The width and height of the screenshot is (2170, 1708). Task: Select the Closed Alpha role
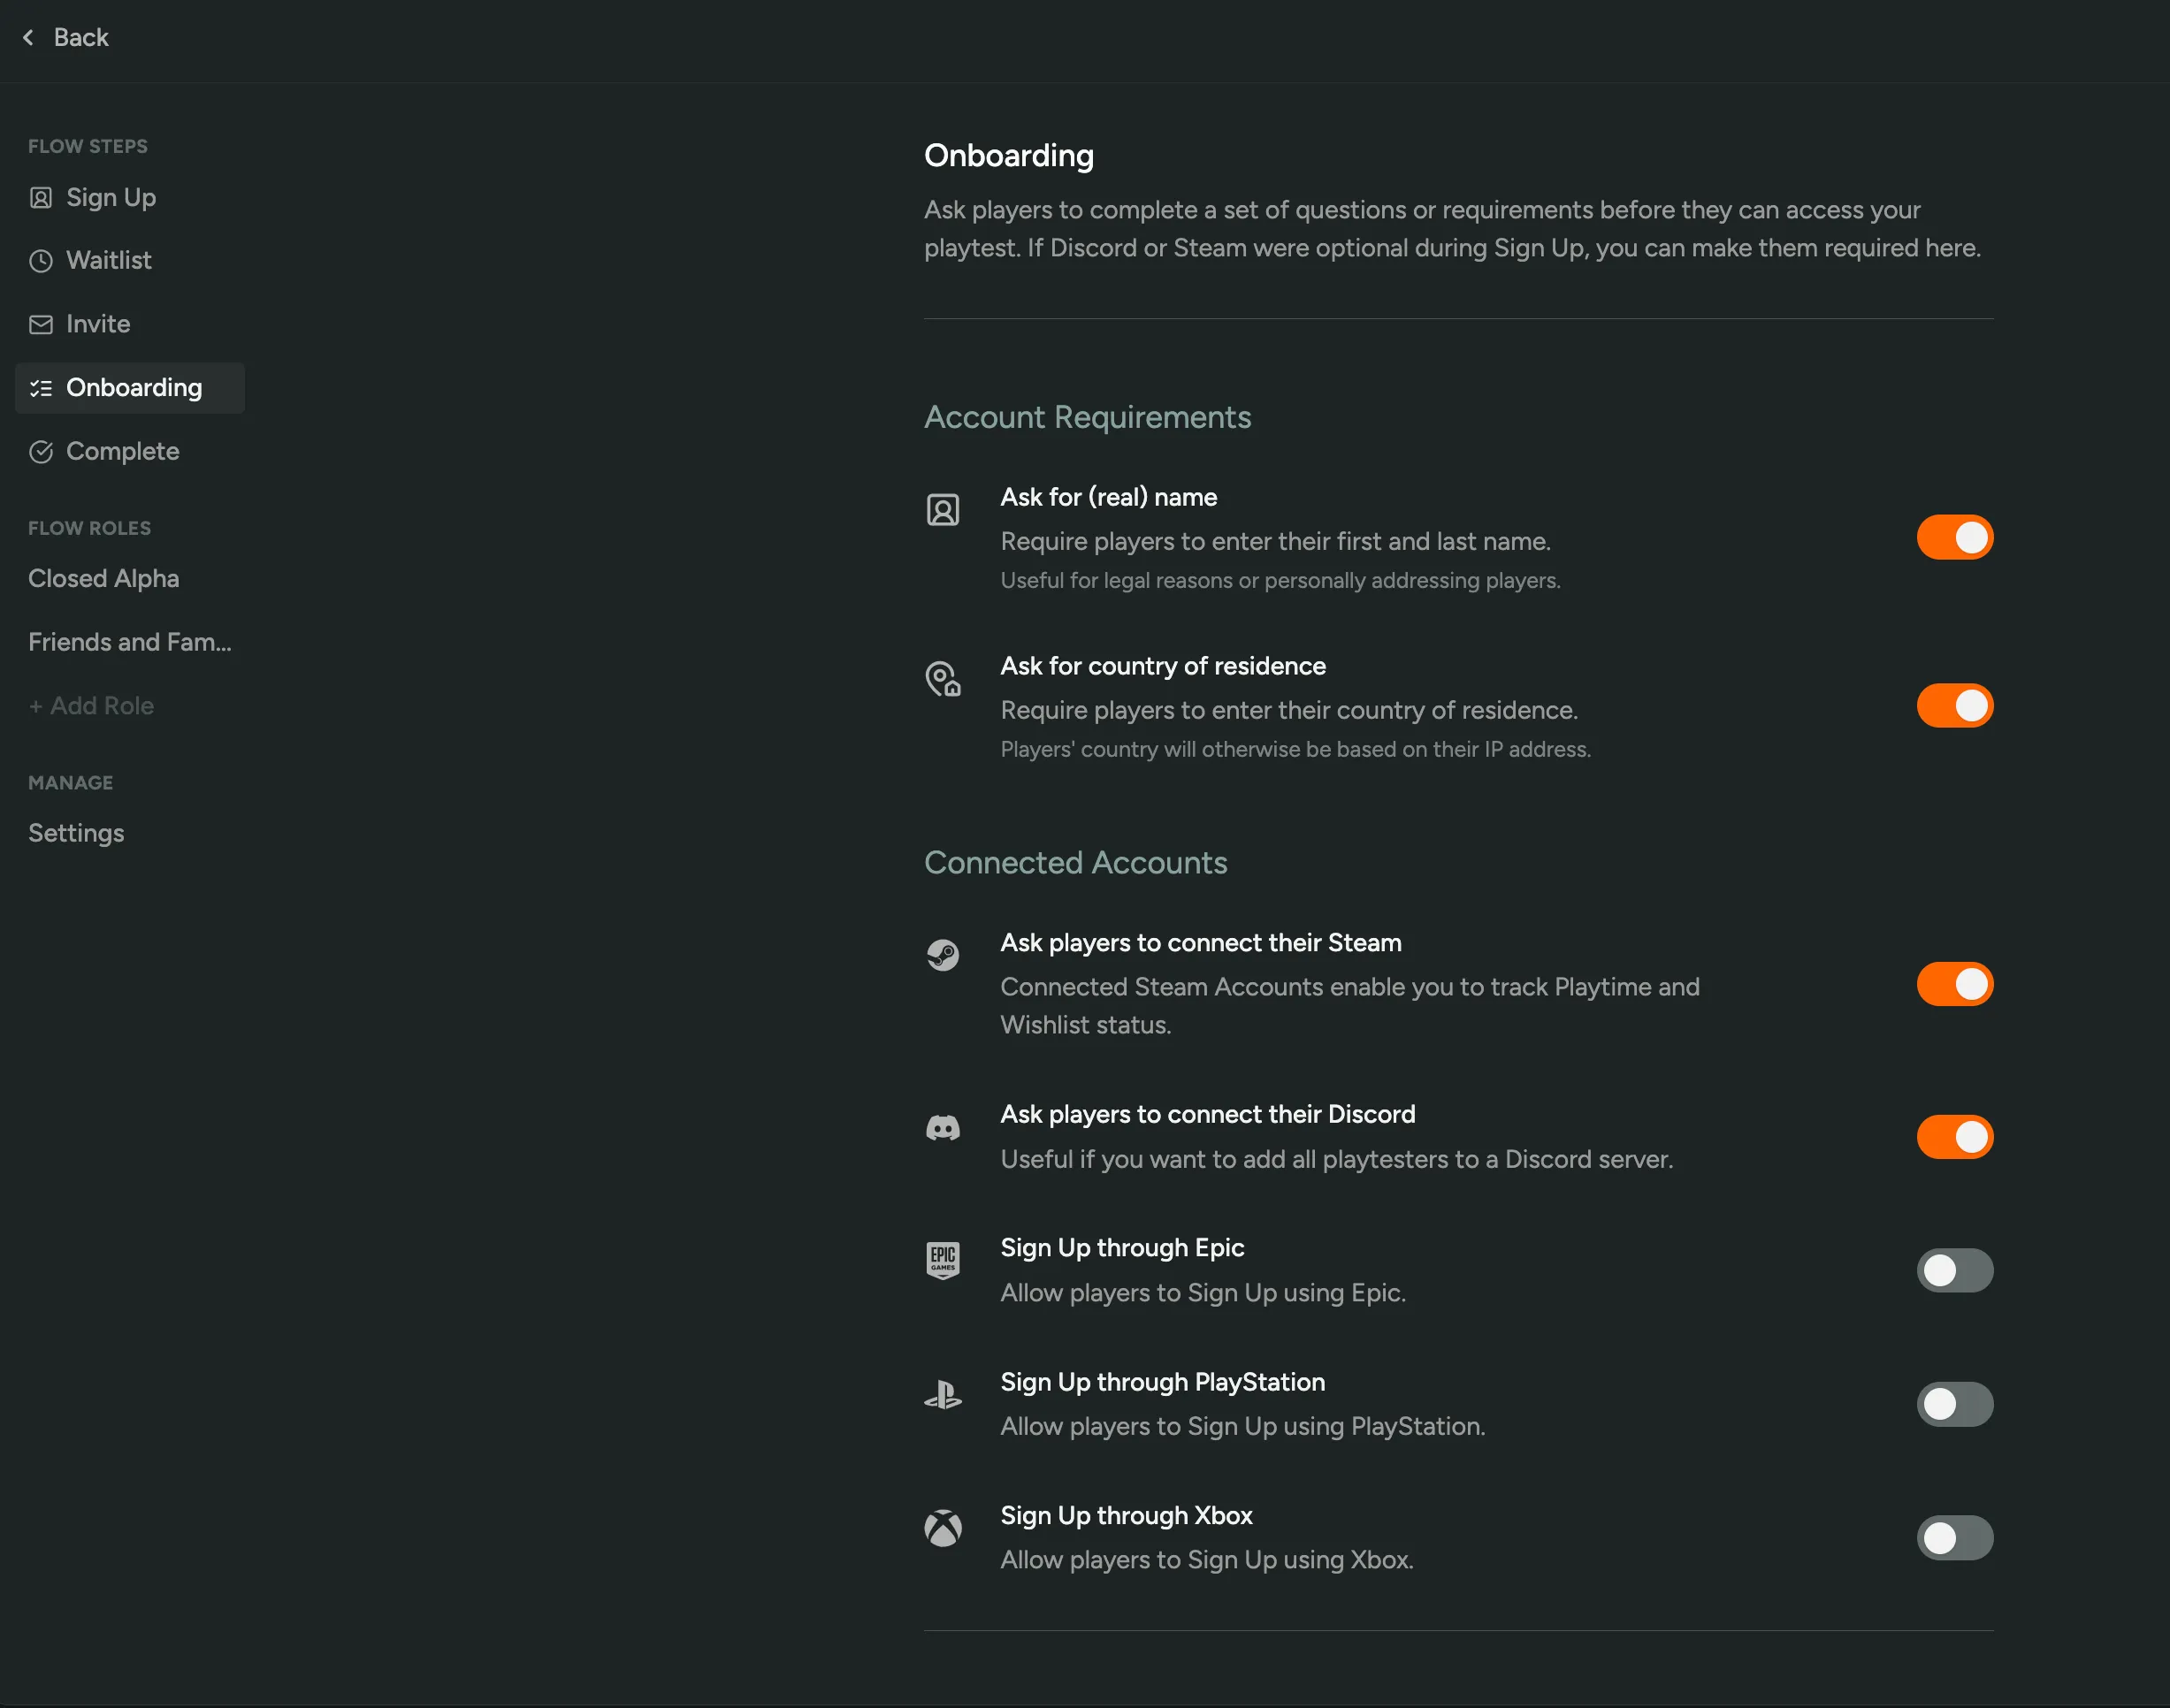click(x=103, y=578)
